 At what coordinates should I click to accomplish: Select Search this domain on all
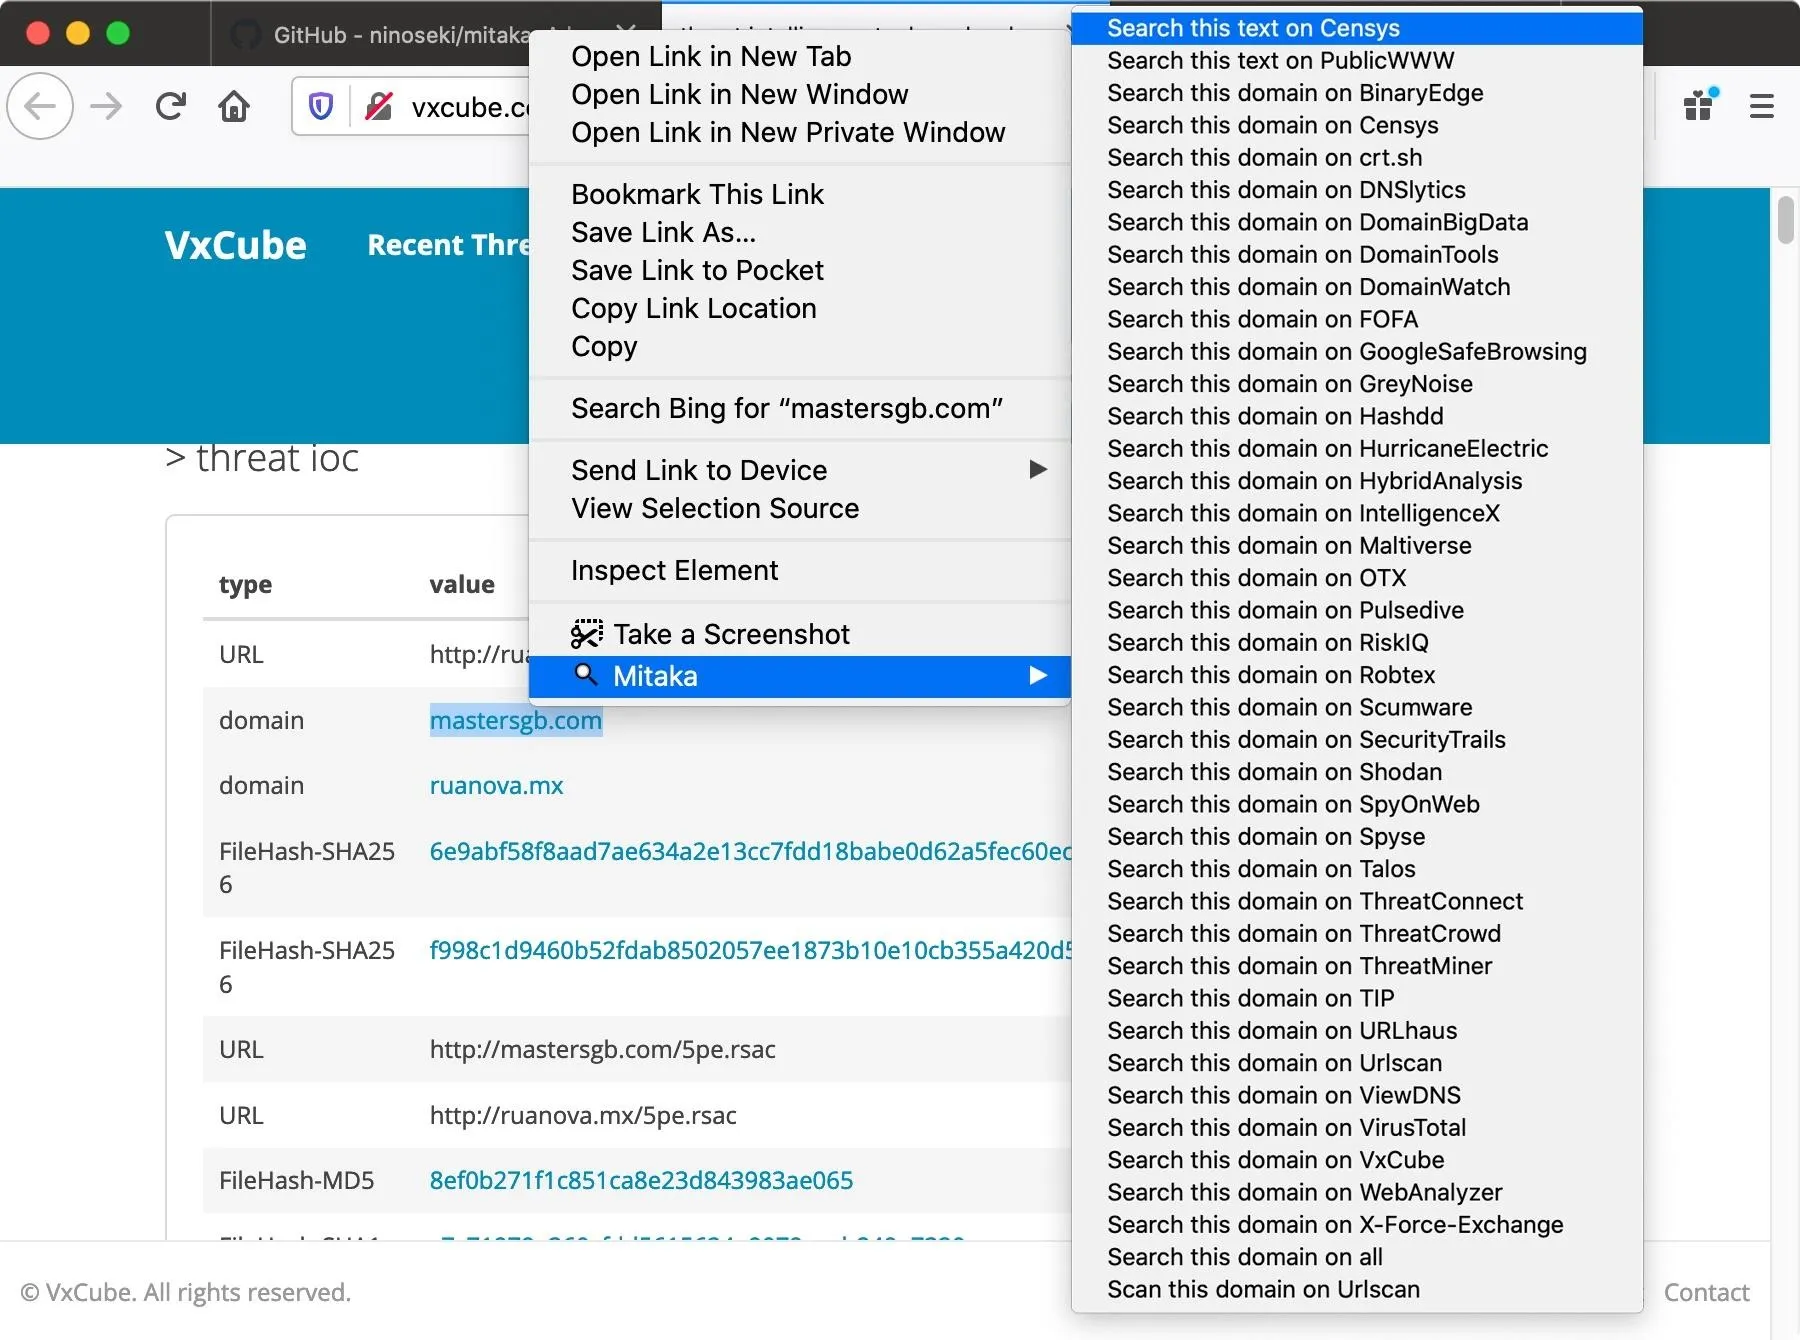[1357, 1257]
